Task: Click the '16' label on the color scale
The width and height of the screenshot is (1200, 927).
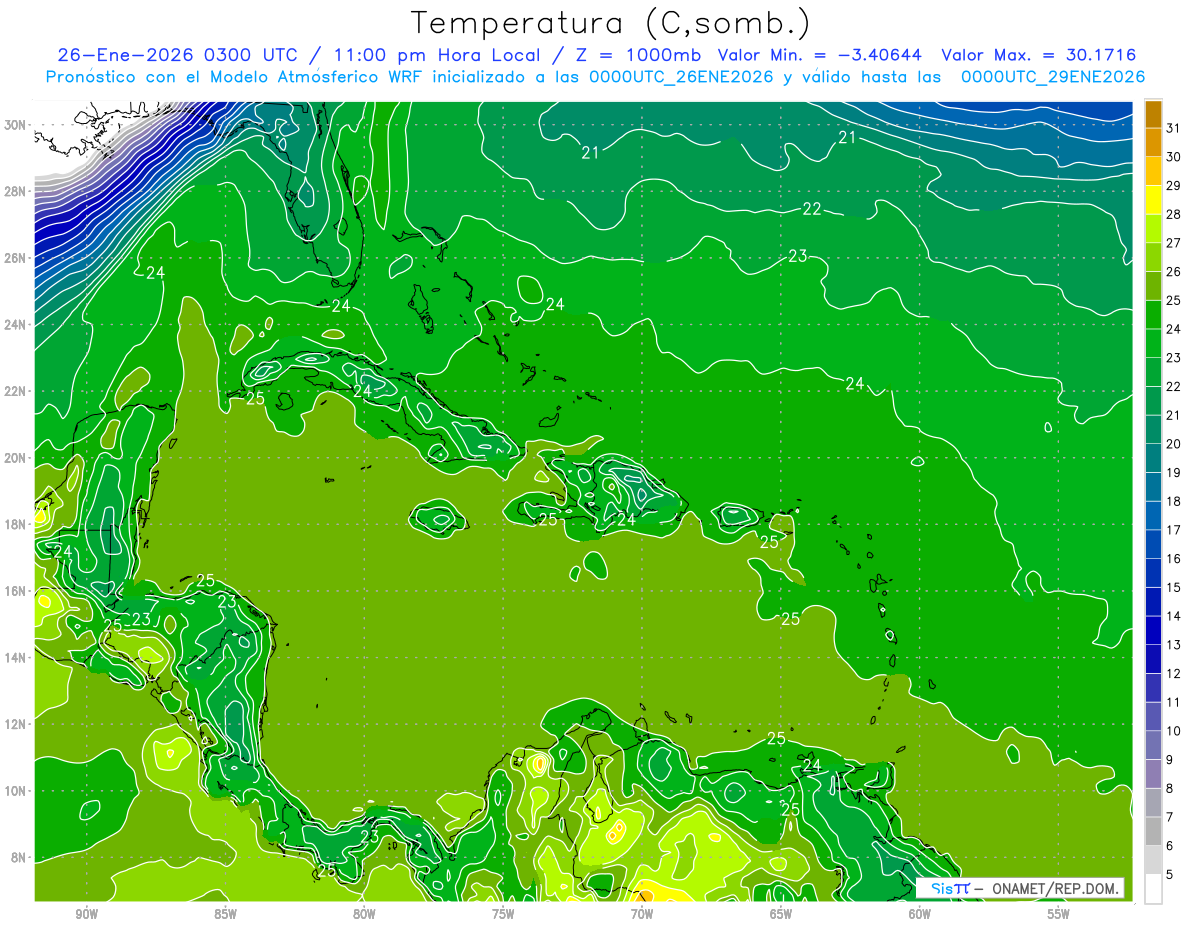Action: click(x=1174, y=559)
